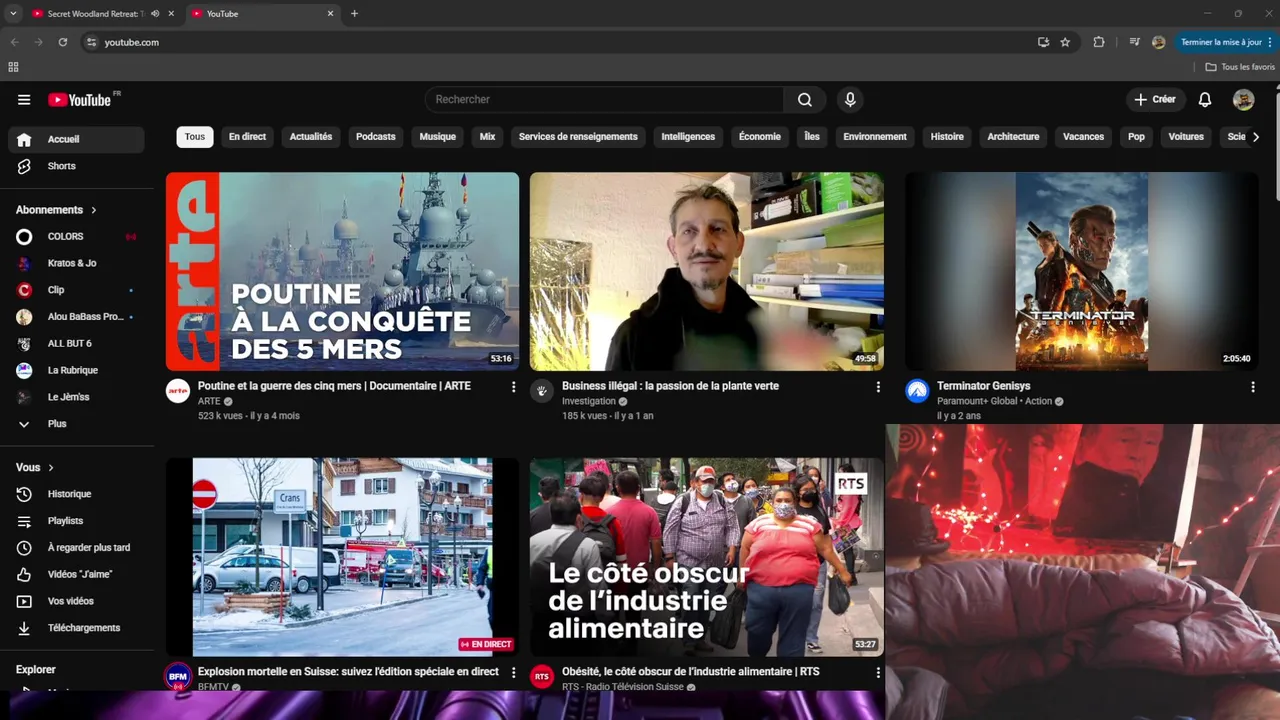Viewport: 1280px width, 720px height.
Task: Play the Poutine ARTE documentary thumbnail
Action: [x=342, y=271]
